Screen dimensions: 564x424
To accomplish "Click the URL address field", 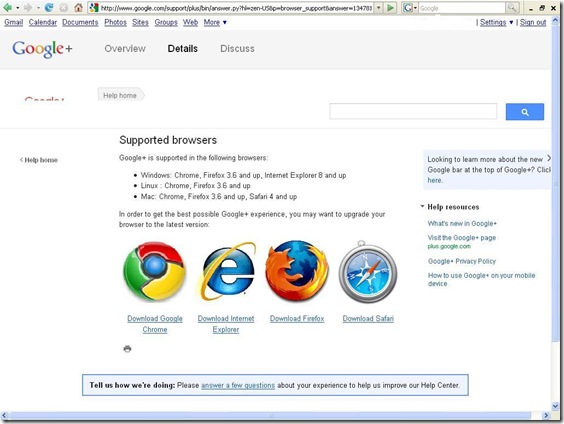I will [236, 8].
